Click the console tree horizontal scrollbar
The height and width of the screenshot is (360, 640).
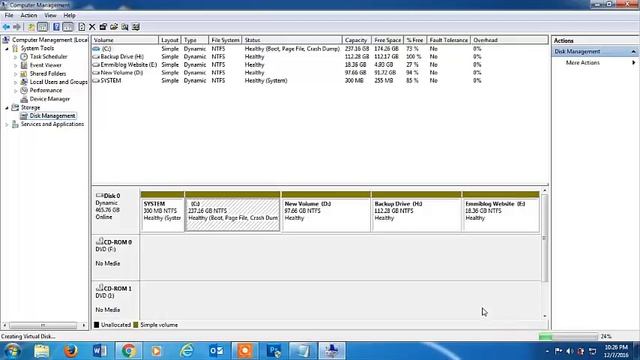(x=44, y=325)
